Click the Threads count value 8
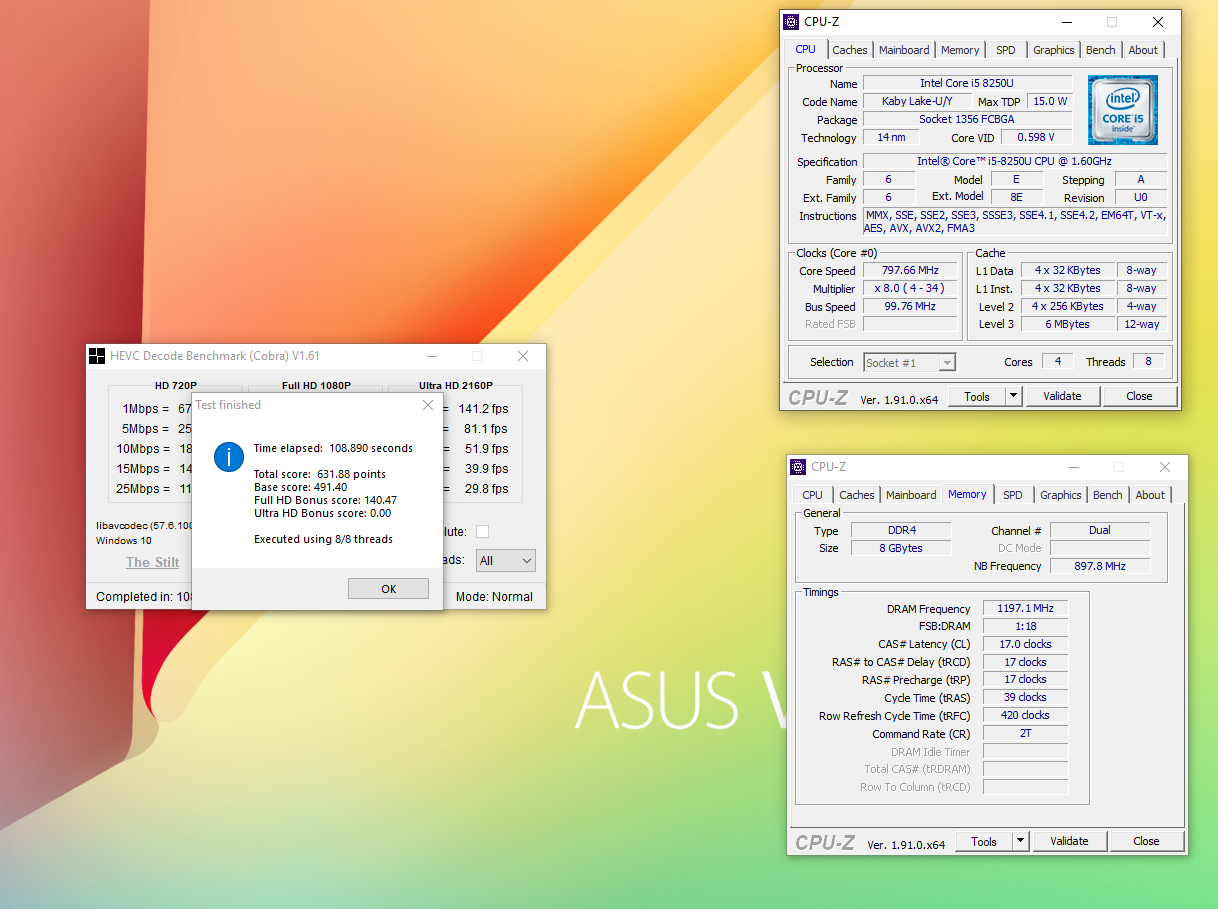The height and width of the screenshot is (909, 1218). (1147, 361)
